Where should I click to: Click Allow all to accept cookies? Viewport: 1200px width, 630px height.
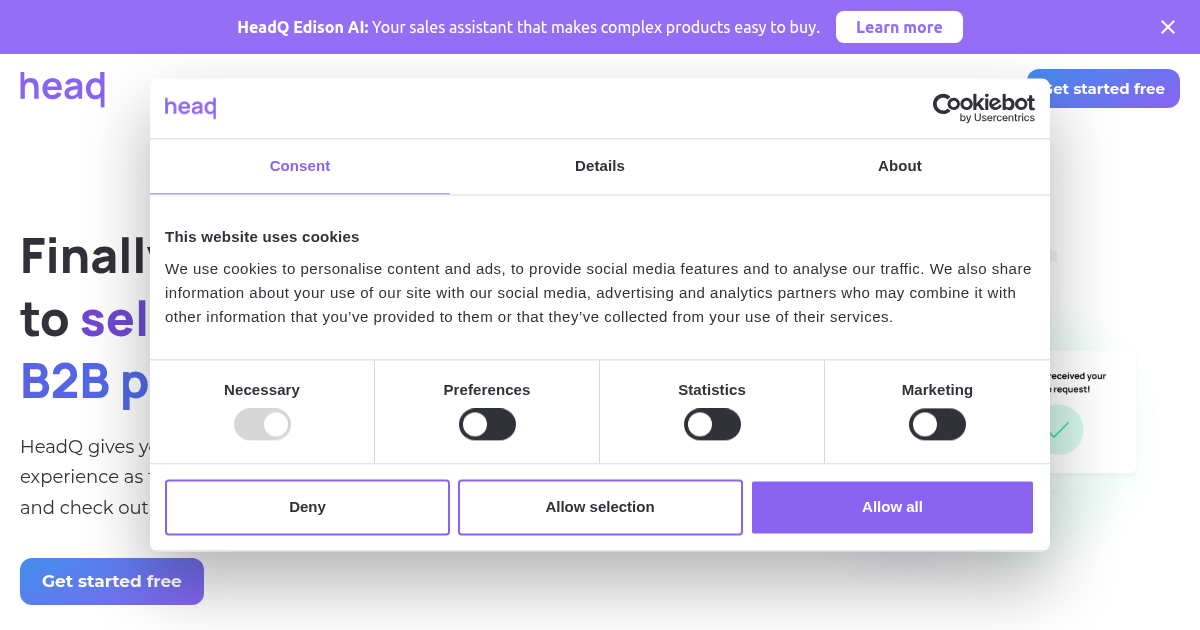(892, 507)
